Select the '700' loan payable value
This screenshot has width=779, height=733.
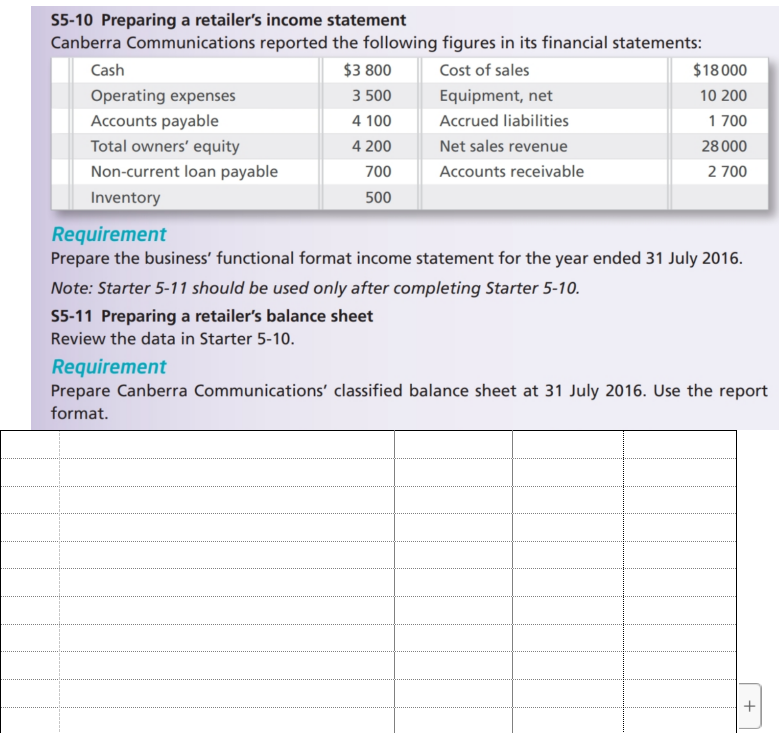coord(378,171)
